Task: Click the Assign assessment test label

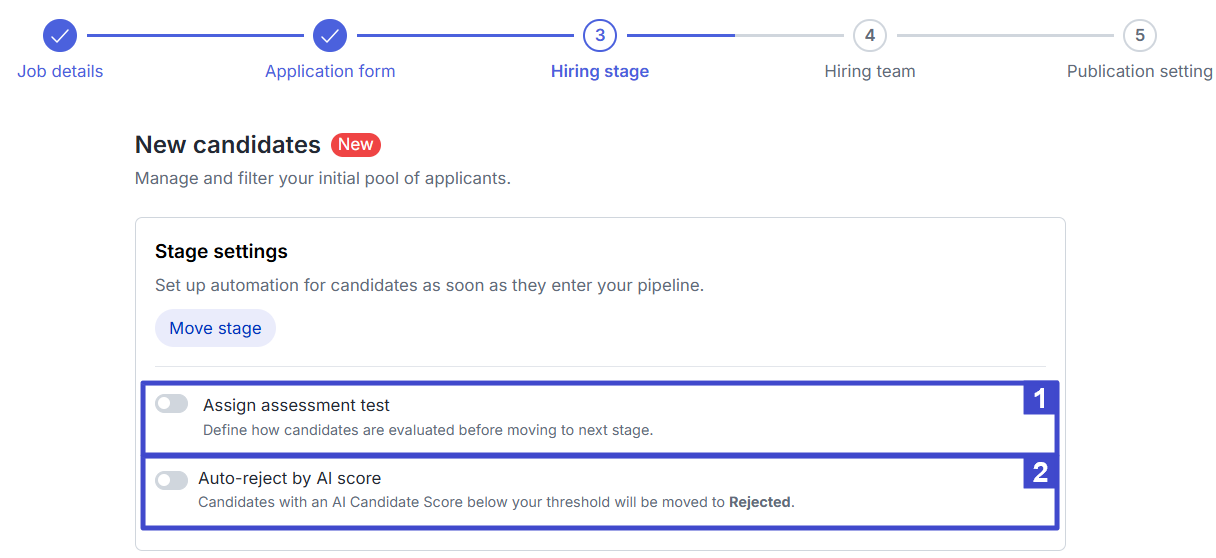Action: (296, 406)
